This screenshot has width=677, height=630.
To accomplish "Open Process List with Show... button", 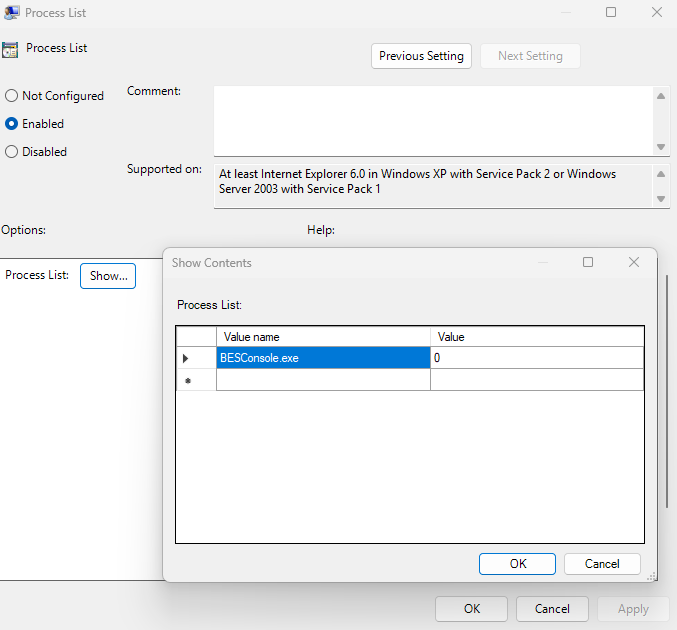I will click(x=108, y=276).
